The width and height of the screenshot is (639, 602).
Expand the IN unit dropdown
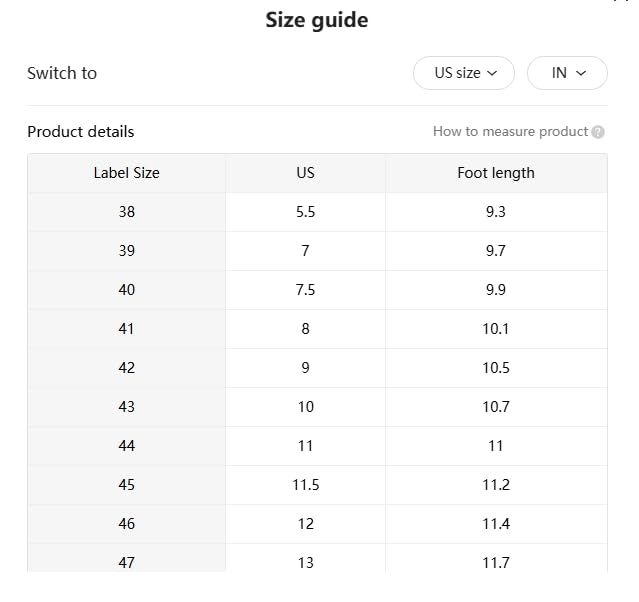pos(566,73)
